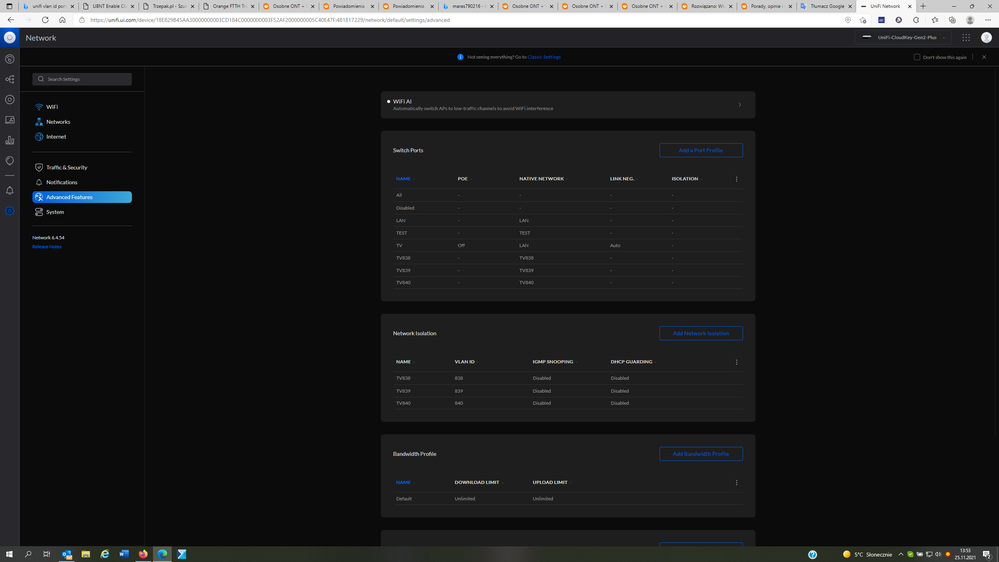Click Add Network Isolation button
This screenshot has width=999, height=562.
(700, 333)
